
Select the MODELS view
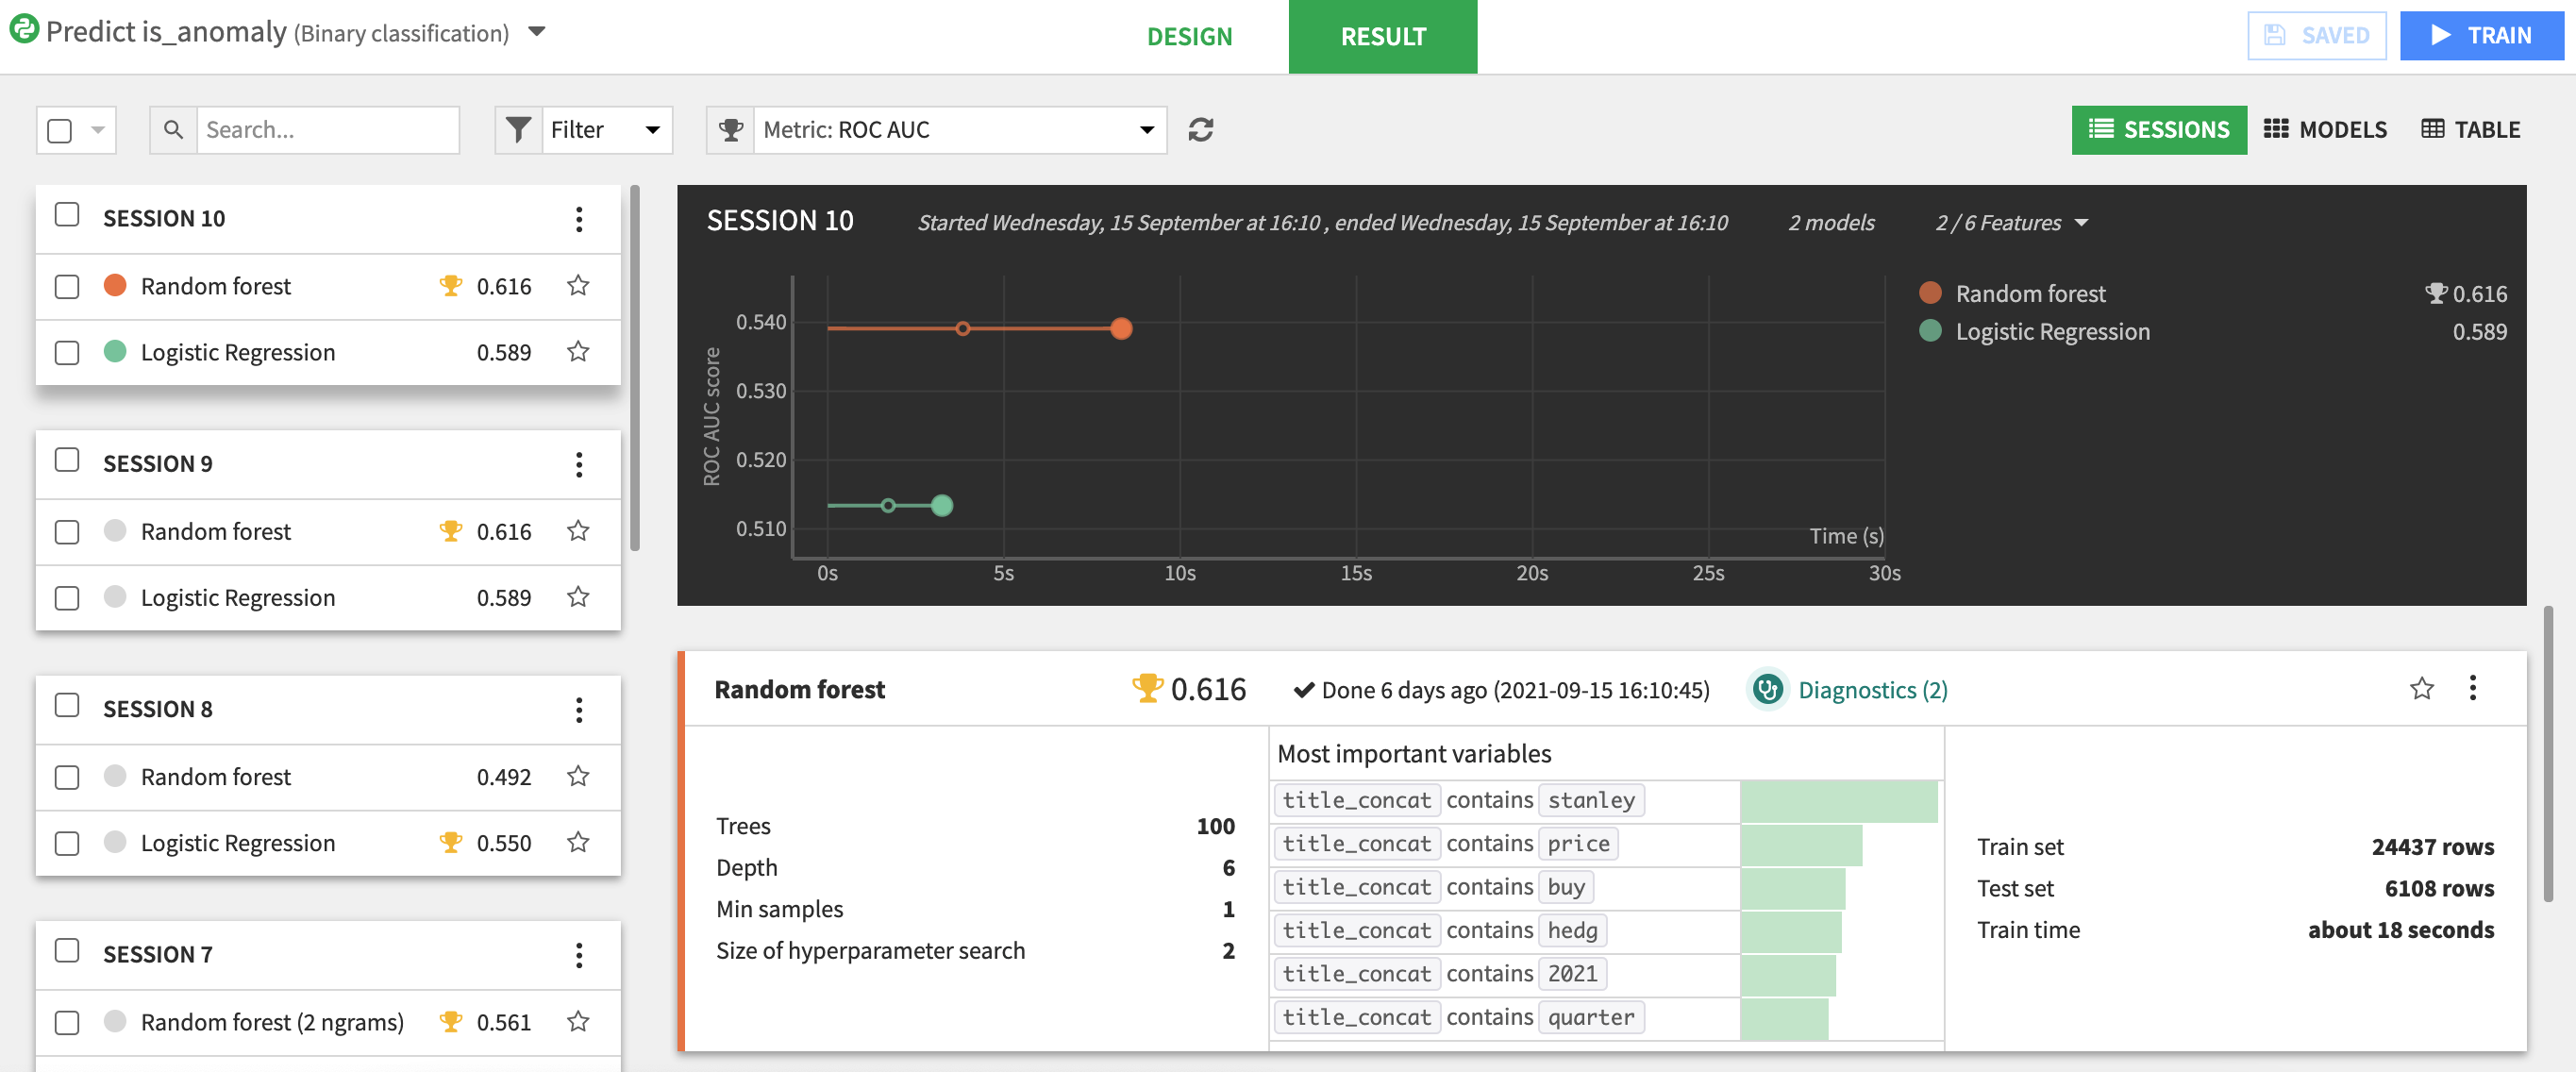(x=2325, y=130)
